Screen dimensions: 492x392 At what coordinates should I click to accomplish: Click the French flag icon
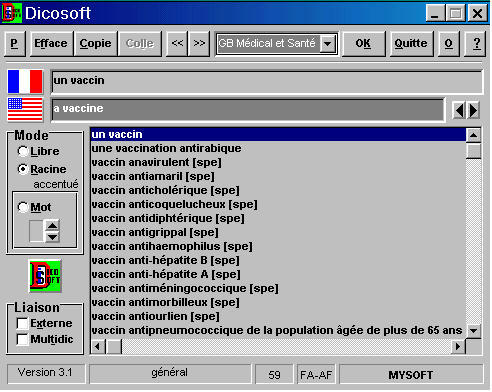[25, 81]
